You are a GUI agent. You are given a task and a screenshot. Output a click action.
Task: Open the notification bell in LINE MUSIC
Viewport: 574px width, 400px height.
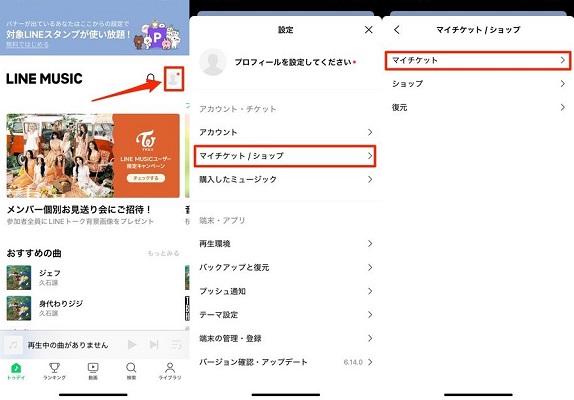150,78
